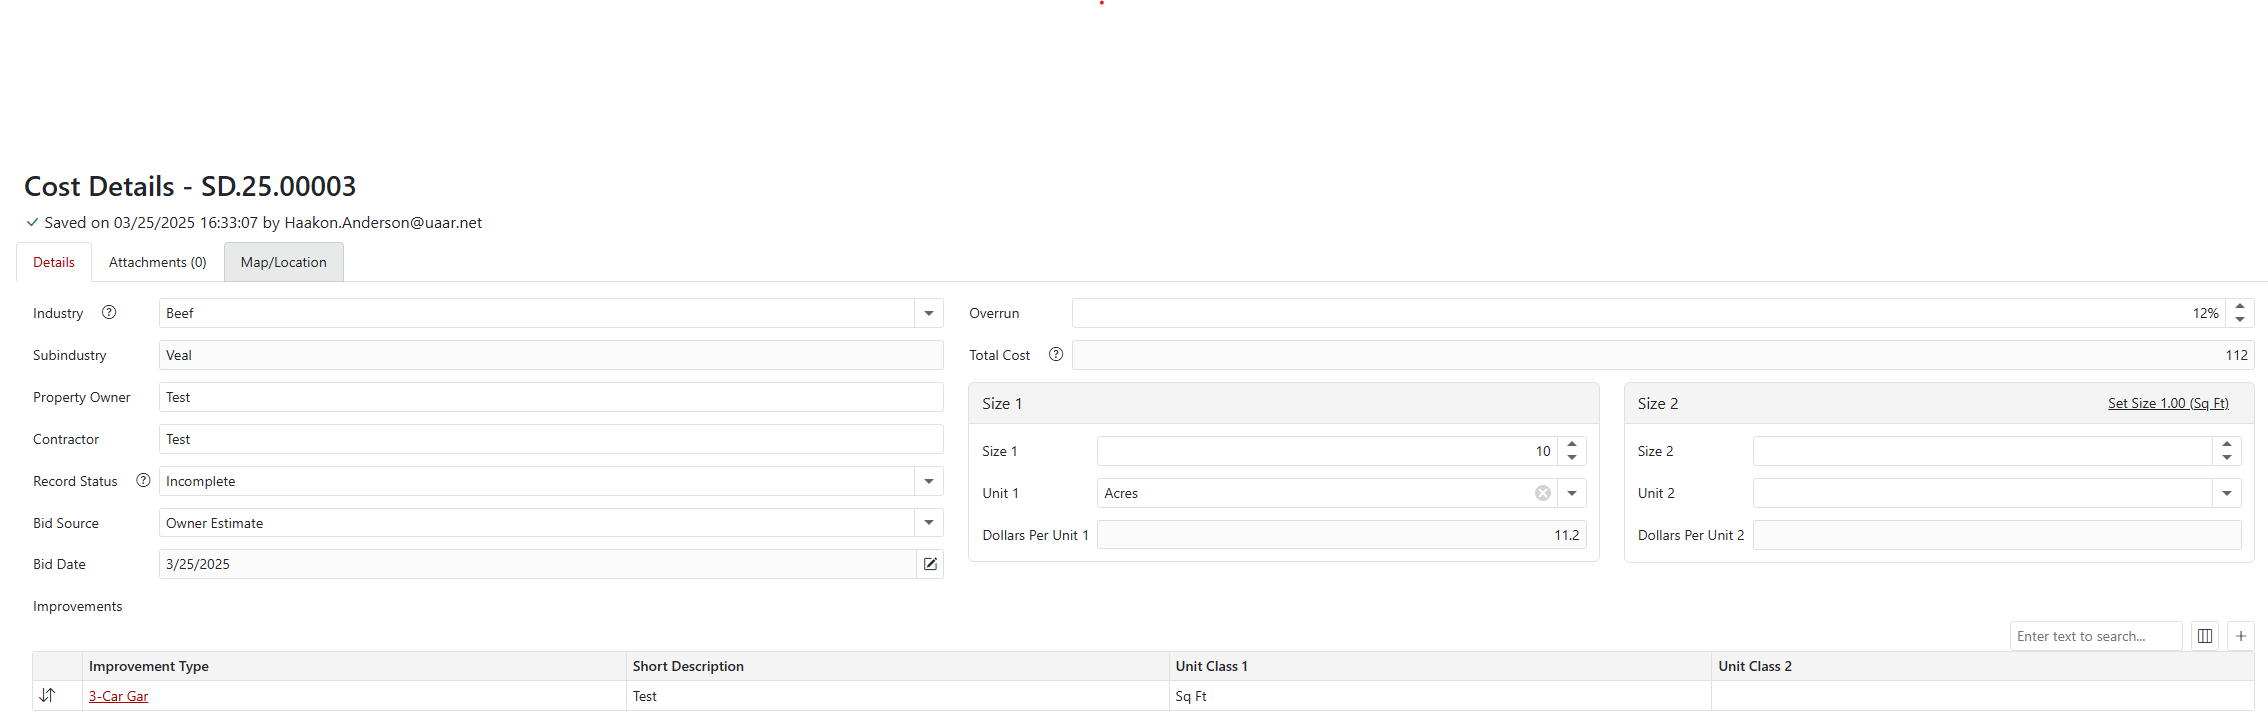The width and height of the screenshot is (2268, 718).
Task: Focus the improvements search text box
Action: (2094, 636)
